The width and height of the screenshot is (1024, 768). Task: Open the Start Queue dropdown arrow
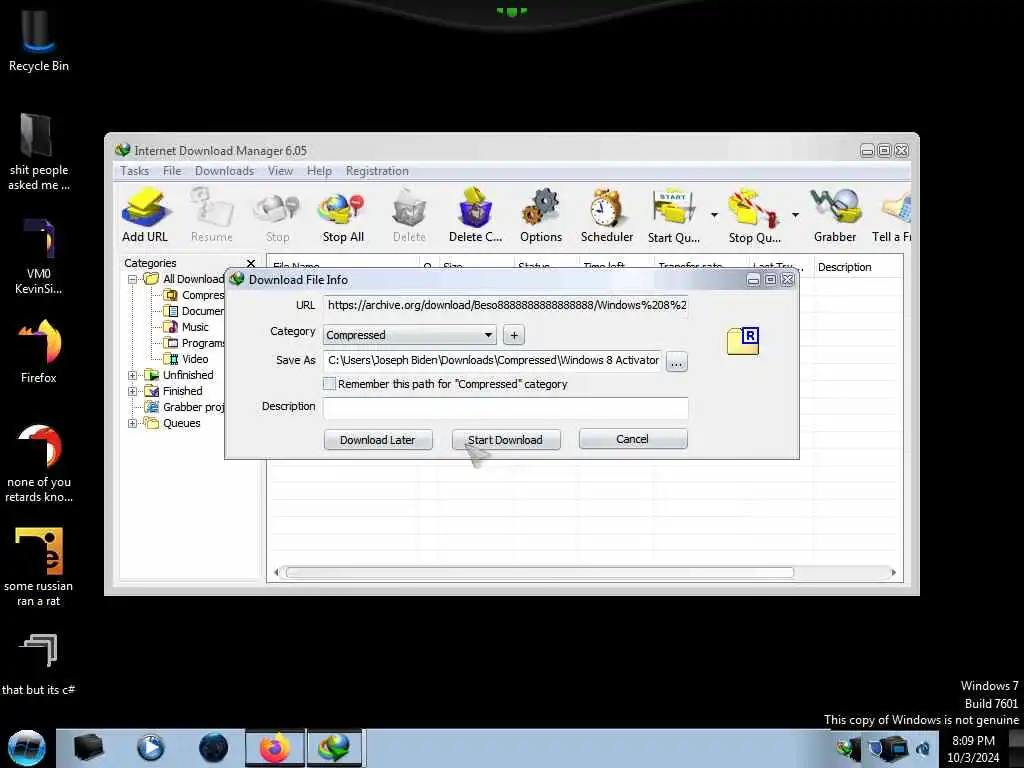click(714, 215)
